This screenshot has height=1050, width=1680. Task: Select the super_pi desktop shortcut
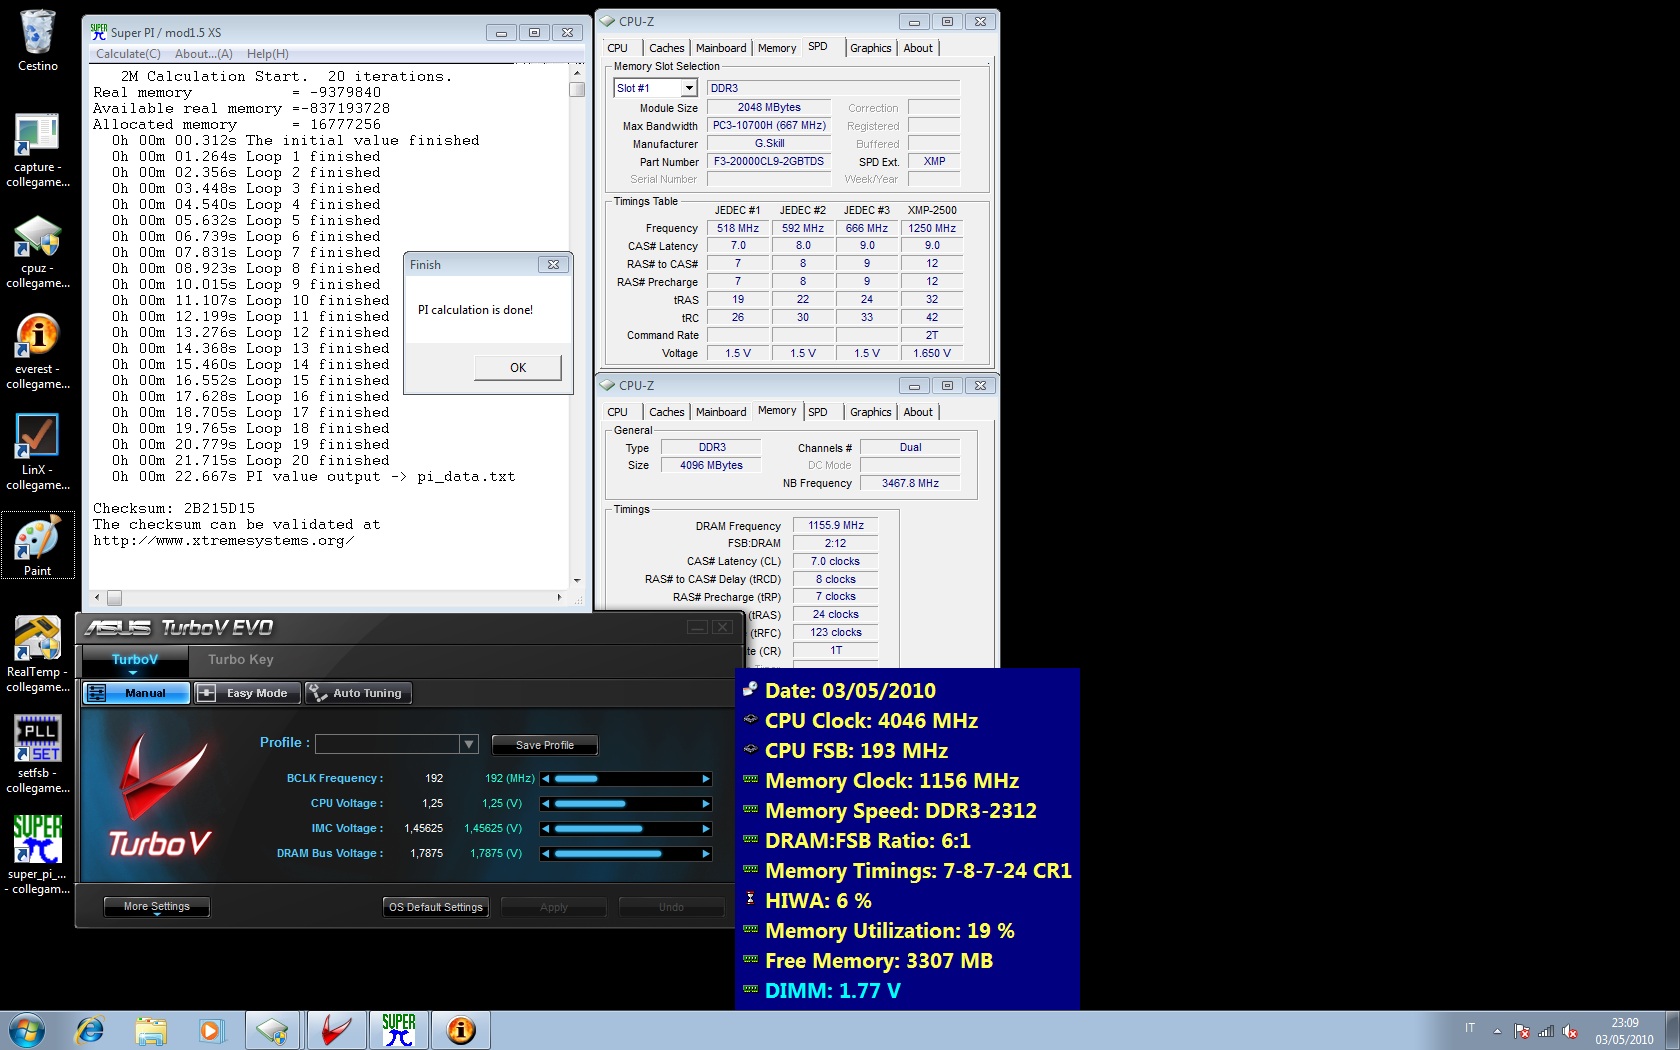(37, 854)
